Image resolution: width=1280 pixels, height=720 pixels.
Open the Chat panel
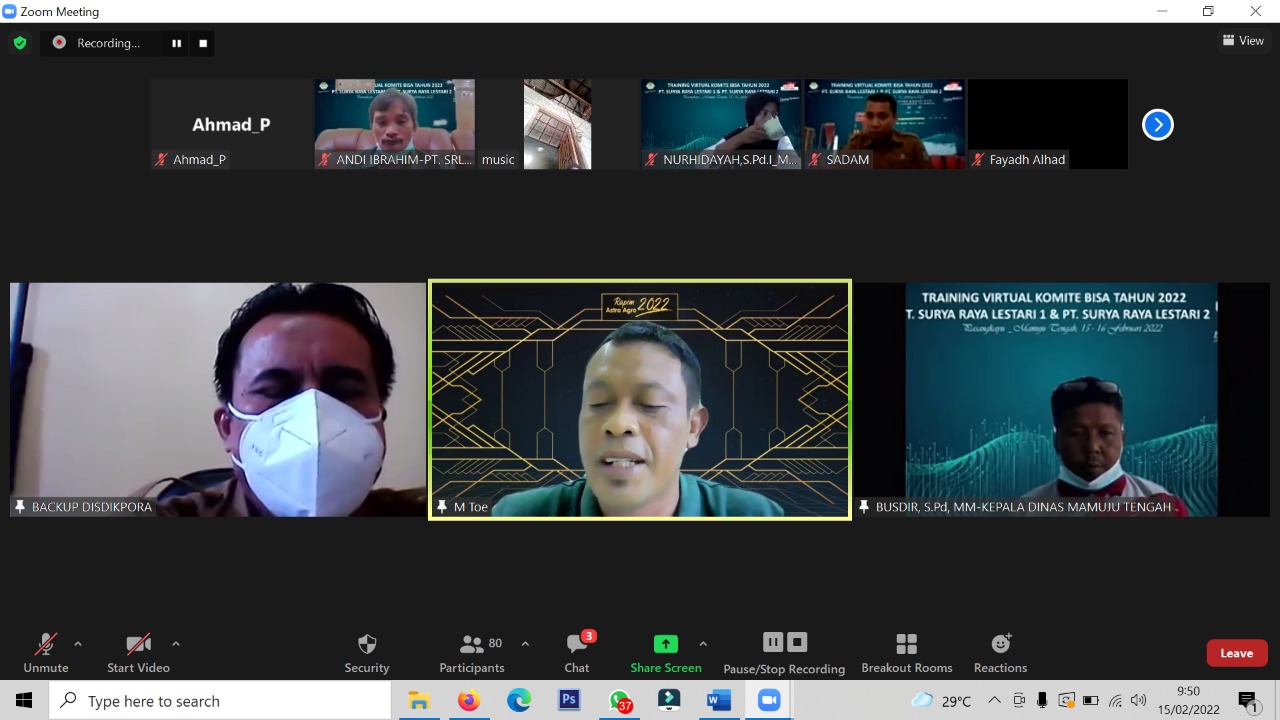[577, 652]
